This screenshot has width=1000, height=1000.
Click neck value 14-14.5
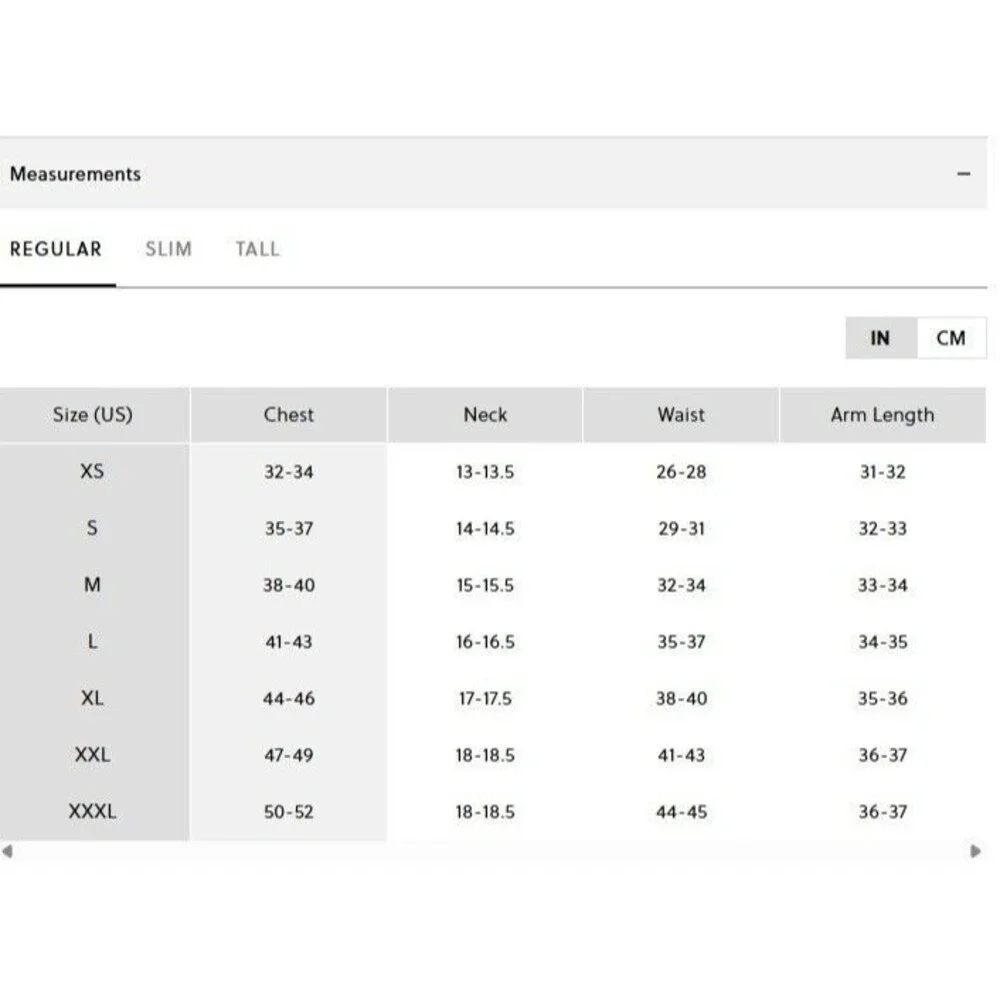click(x=485, y=529)
